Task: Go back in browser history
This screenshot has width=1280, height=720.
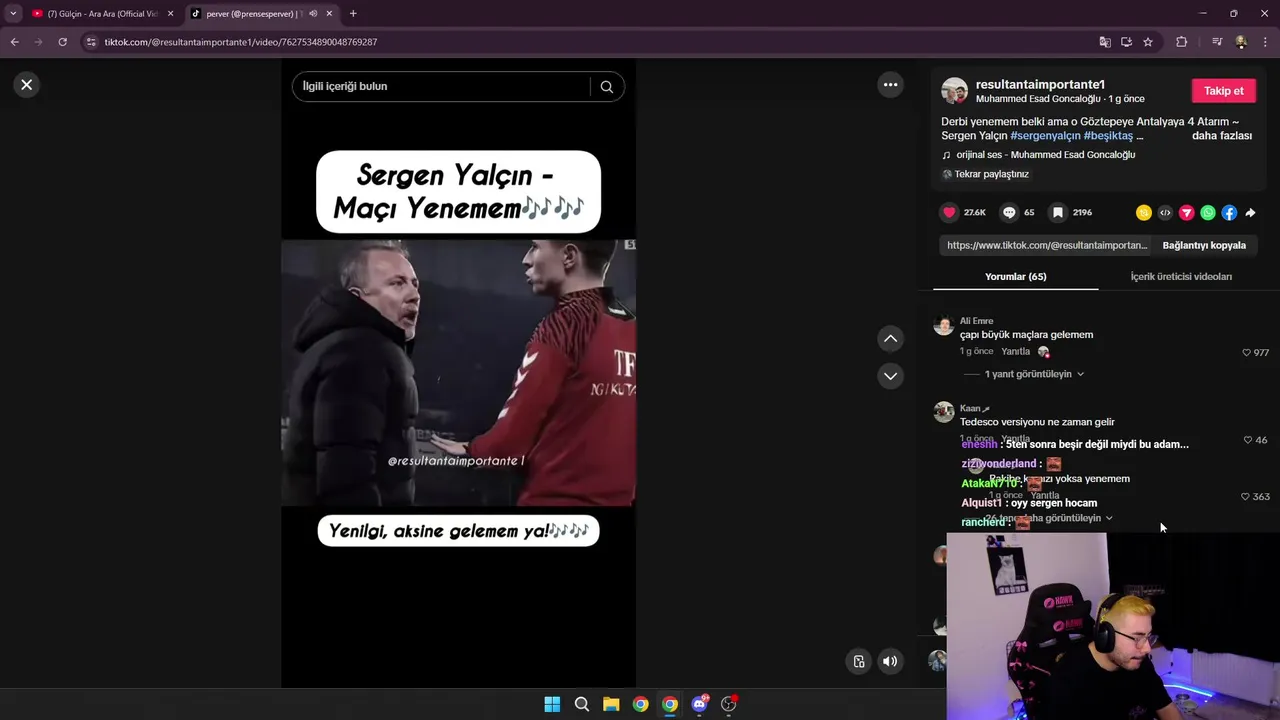Action: point(14,42)
